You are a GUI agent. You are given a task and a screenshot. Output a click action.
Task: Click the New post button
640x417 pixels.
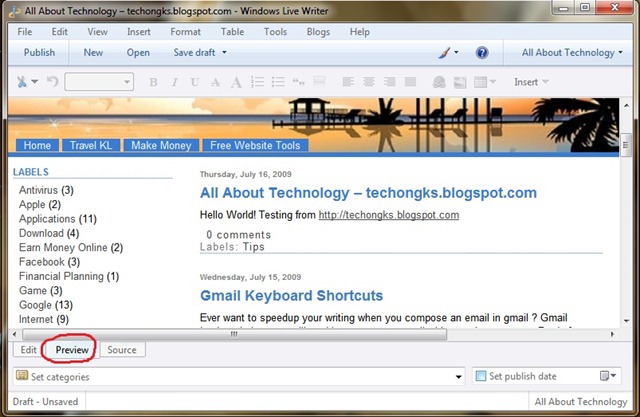point(93,53)
